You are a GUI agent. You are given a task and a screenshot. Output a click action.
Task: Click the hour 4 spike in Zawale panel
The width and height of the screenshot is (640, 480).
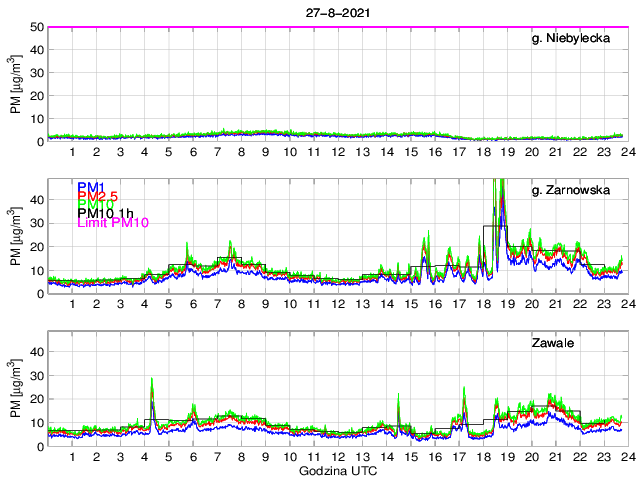pyautogui.click(x=152, y=381)
